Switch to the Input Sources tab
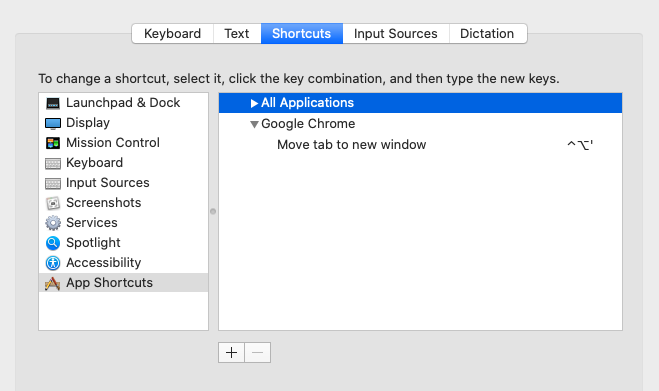Viewport: 659px width, 391px height. (395, 34)
